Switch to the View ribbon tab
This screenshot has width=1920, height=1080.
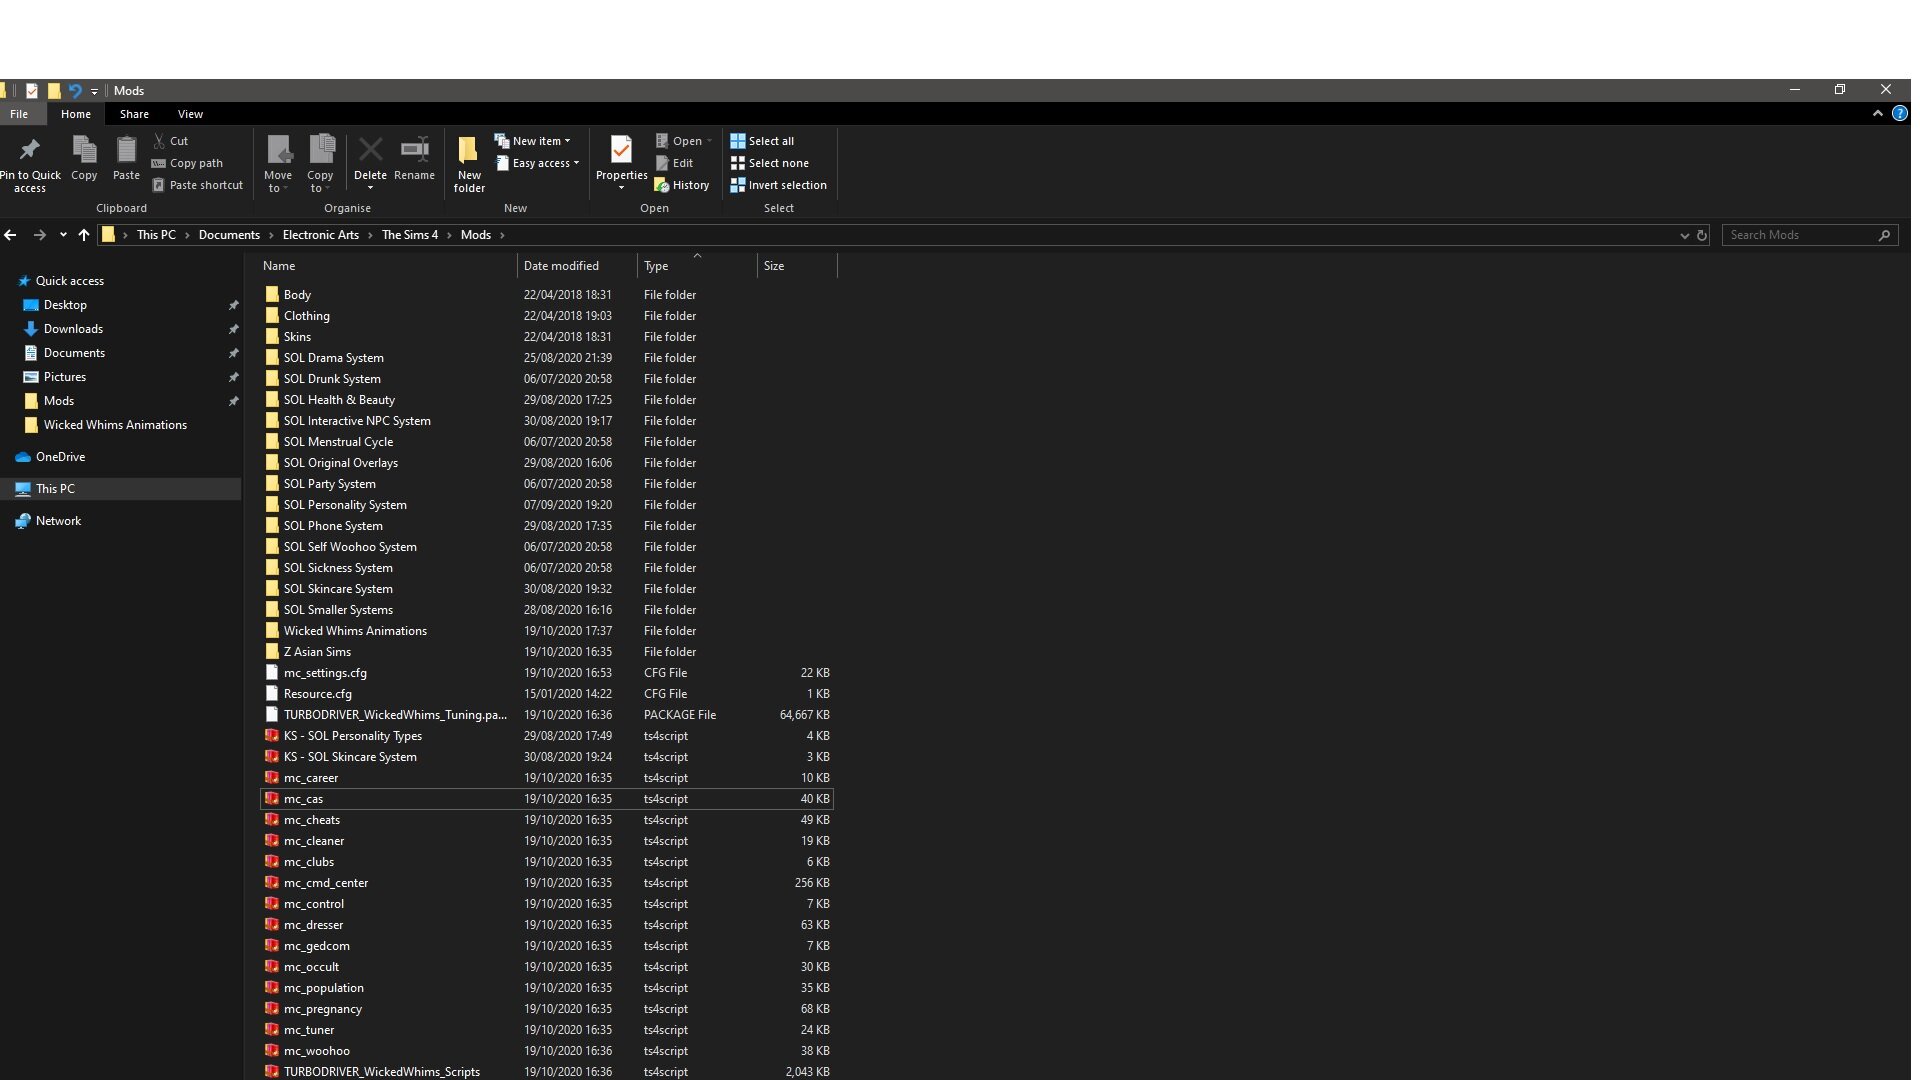click(190, 114)
